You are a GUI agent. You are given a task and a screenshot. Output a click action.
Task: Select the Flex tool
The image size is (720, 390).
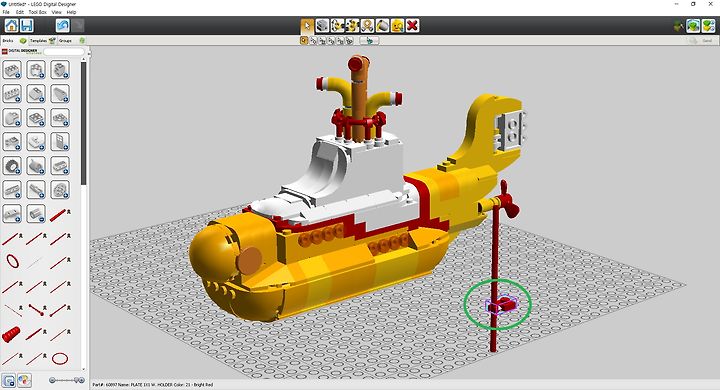pos(367,26)
